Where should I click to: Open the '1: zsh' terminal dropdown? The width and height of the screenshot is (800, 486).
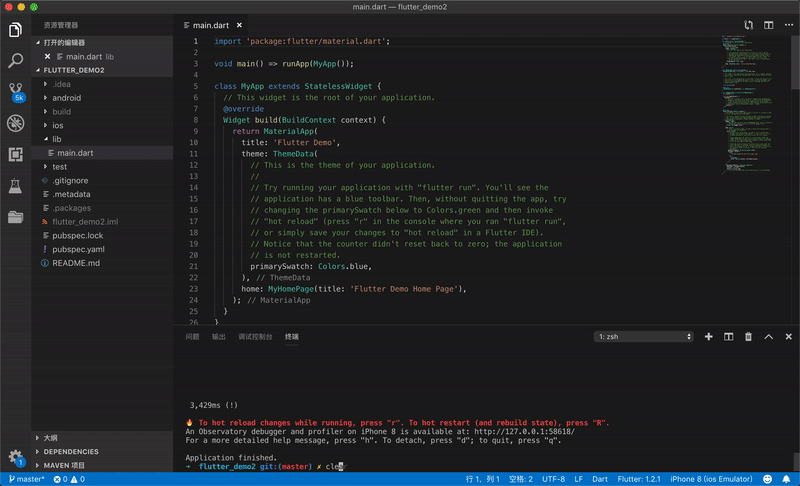pos(643,337)
